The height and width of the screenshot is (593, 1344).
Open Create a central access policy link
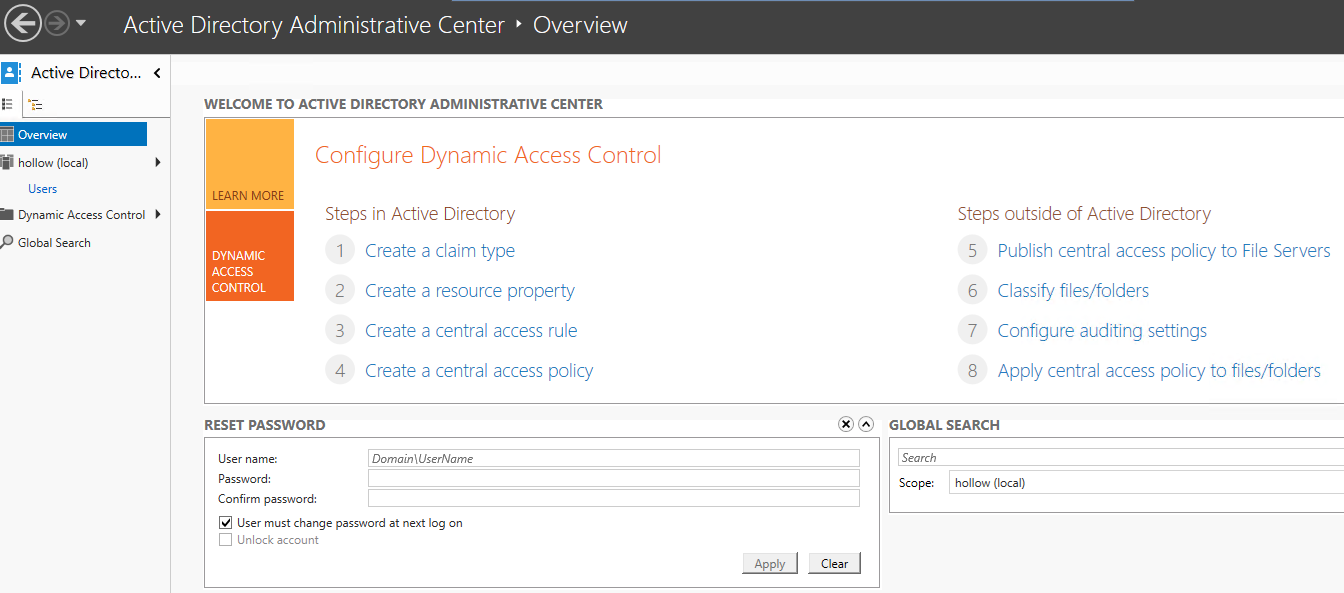pyautogui.click(x=479, y=371)
